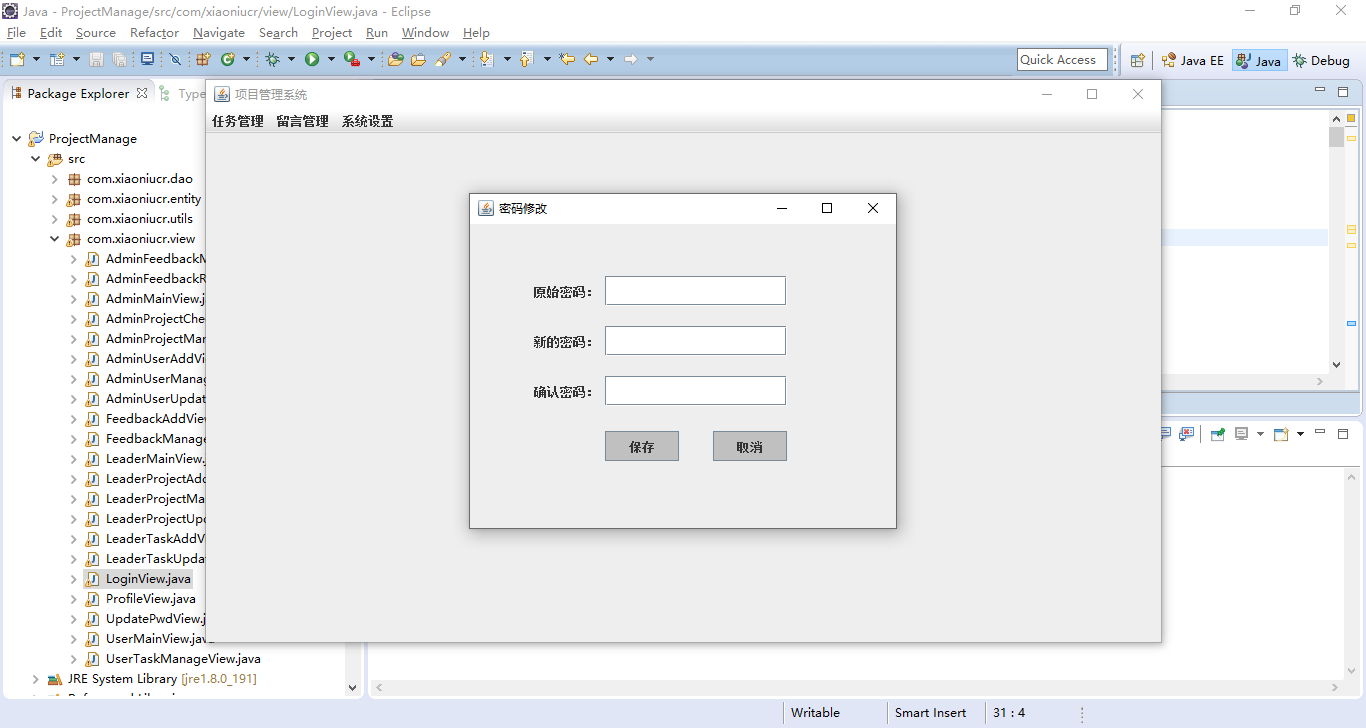Click the Run Last Tool external tools icon
1366x728 pixels.
pyautogui.click(x=351, y=59)
